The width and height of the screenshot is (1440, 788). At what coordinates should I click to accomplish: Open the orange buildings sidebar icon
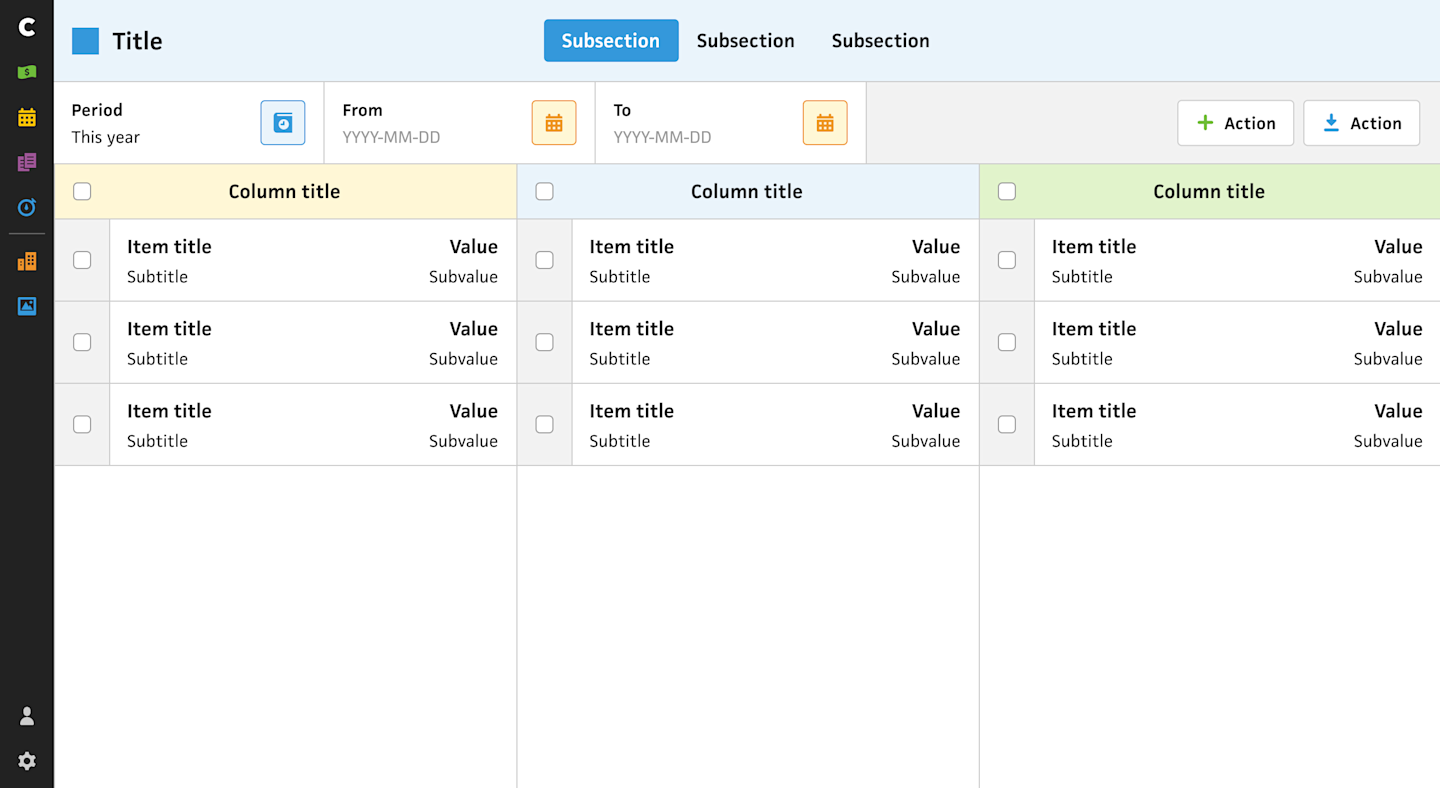(x=27, y=261)
